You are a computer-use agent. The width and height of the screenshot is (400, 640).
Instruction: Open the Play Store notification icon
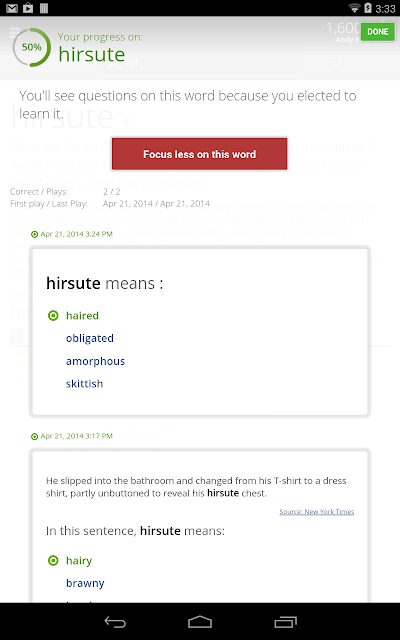click(28, 8)
